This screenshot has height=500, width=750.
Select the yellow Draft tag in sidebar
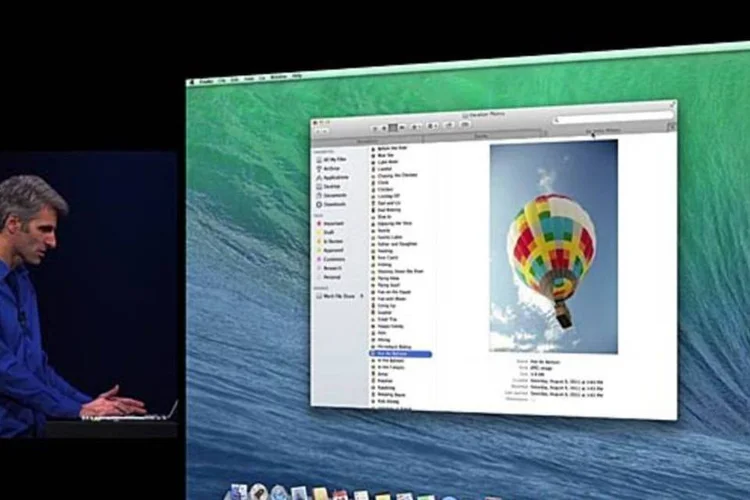(325, 232)
